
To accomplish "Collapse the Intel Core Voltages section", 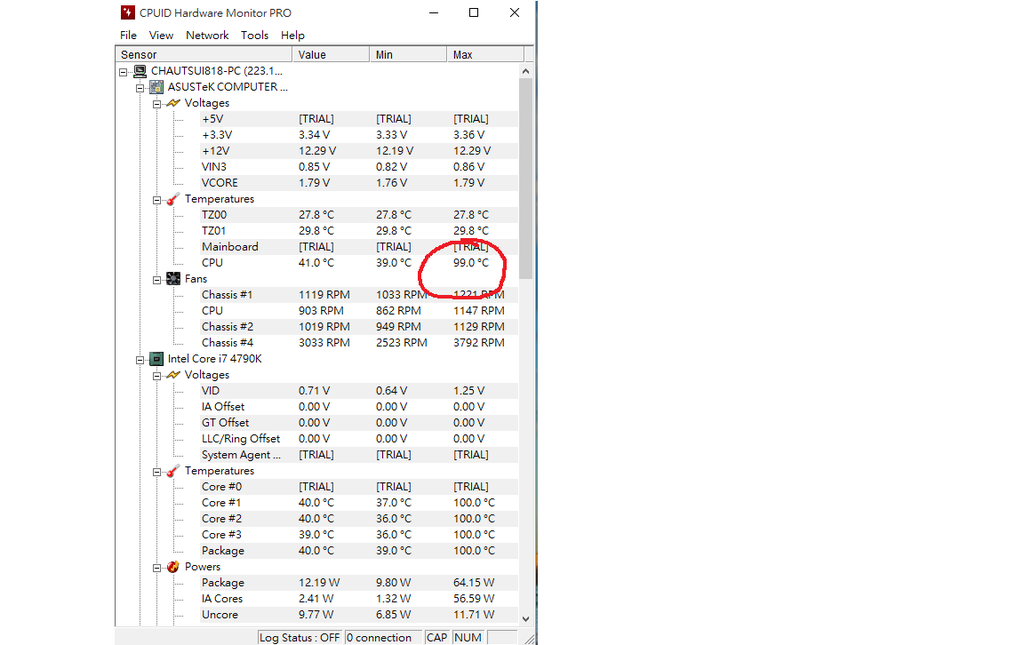I will [157, 375].
